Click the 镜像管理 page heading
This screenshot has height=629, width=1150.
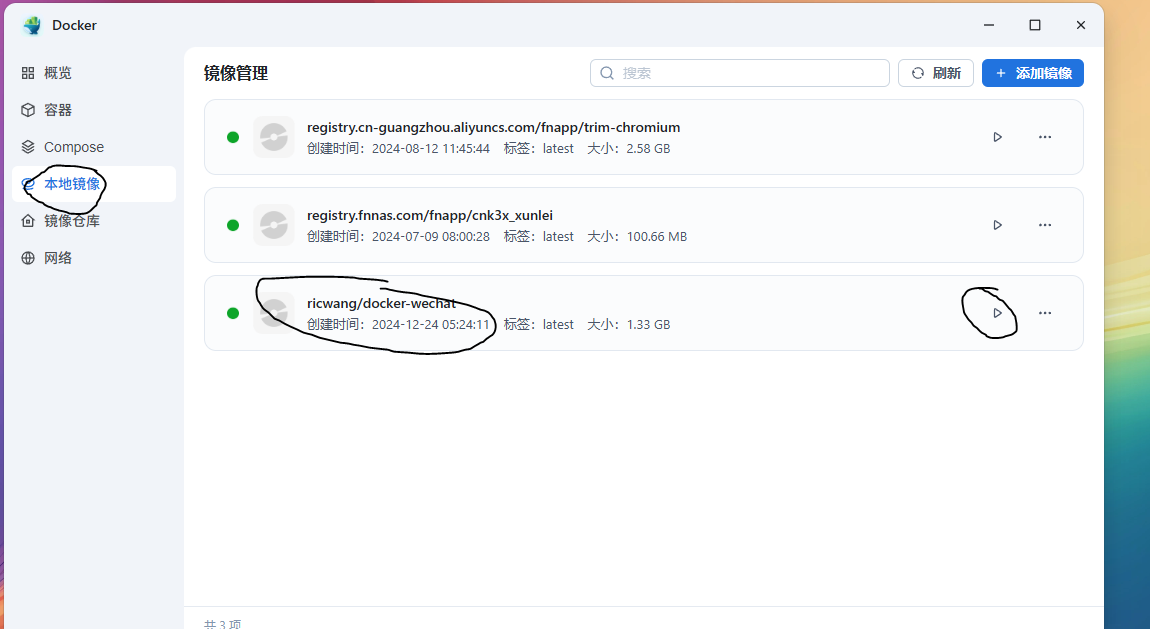click(x=236, y=73)
